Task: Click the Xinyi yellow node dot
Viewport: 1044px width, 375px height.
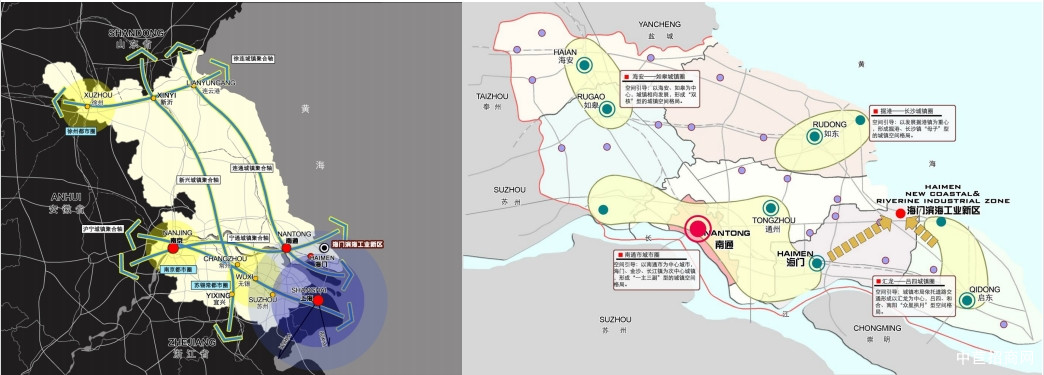Action: pyautogui.click(x=153, y=98)
